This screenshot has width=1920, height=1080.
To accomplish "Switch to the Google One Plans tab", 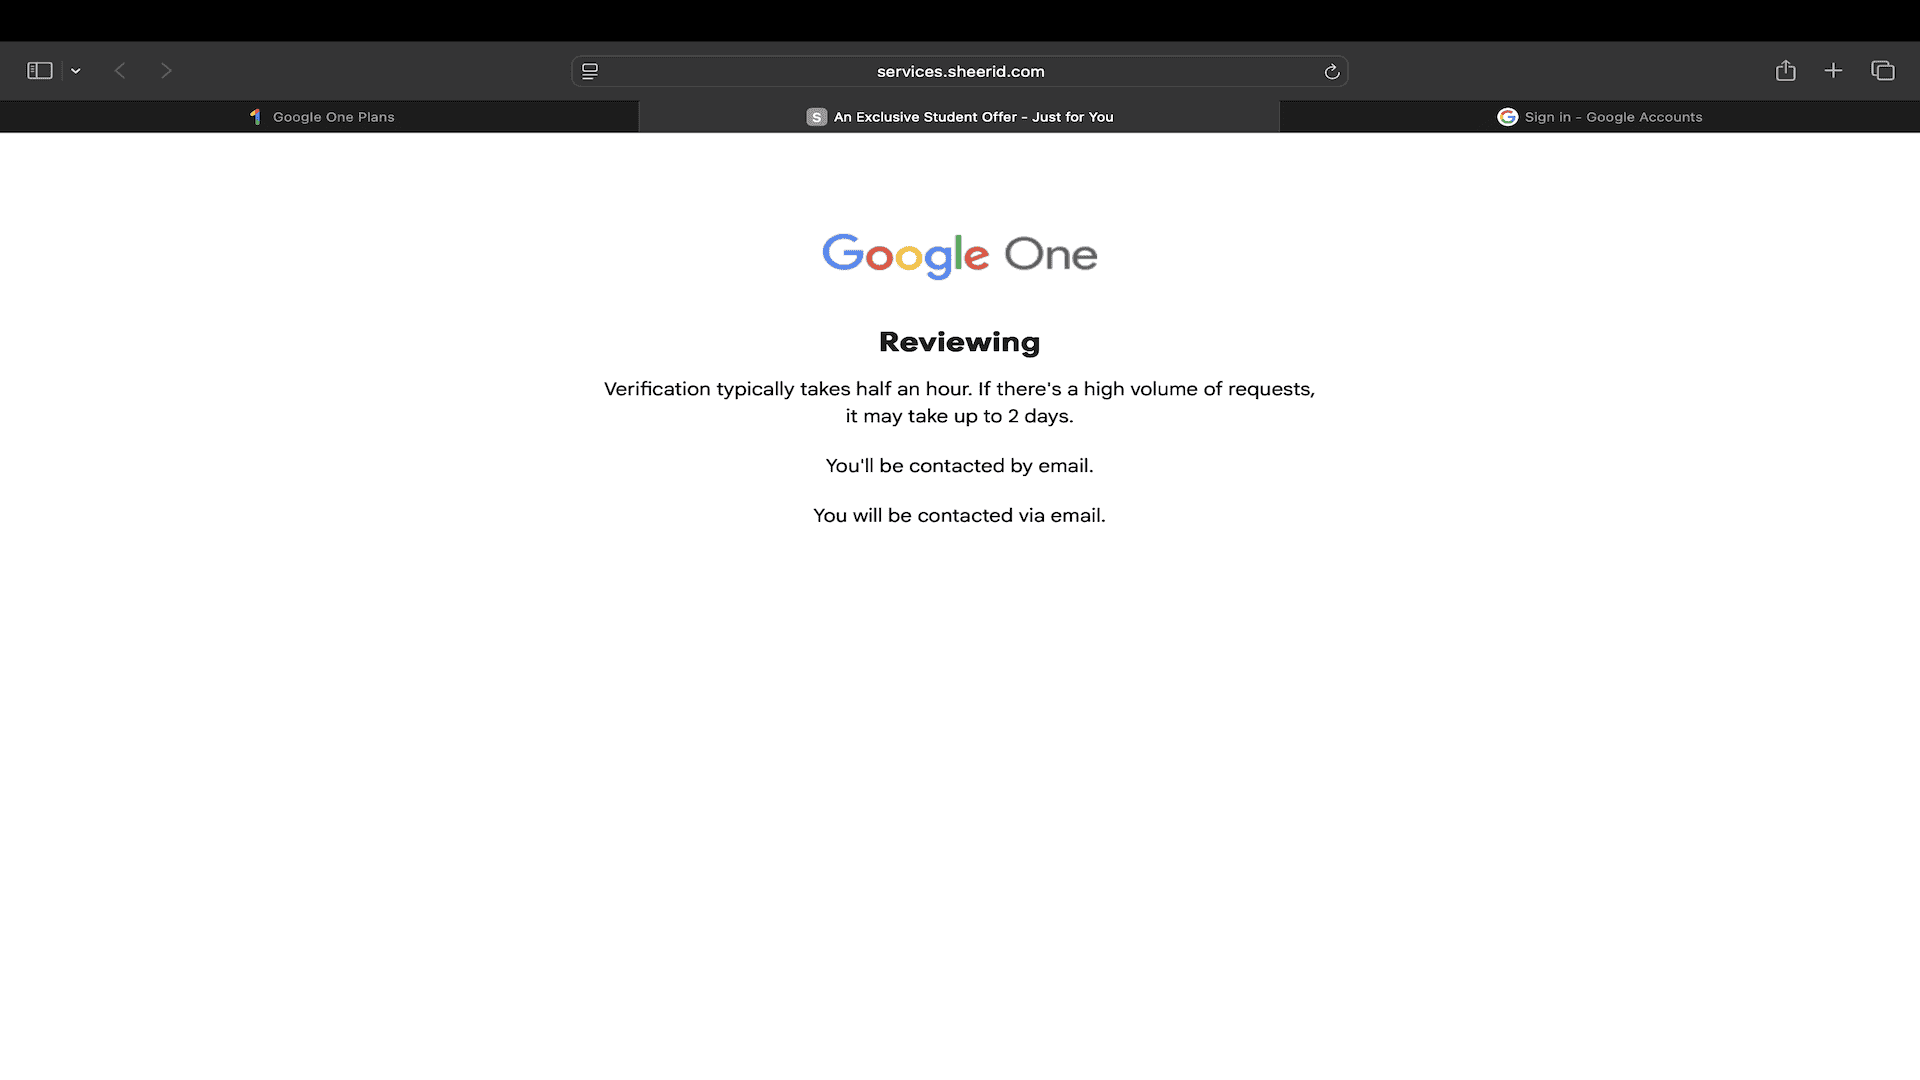I will 320,117.
